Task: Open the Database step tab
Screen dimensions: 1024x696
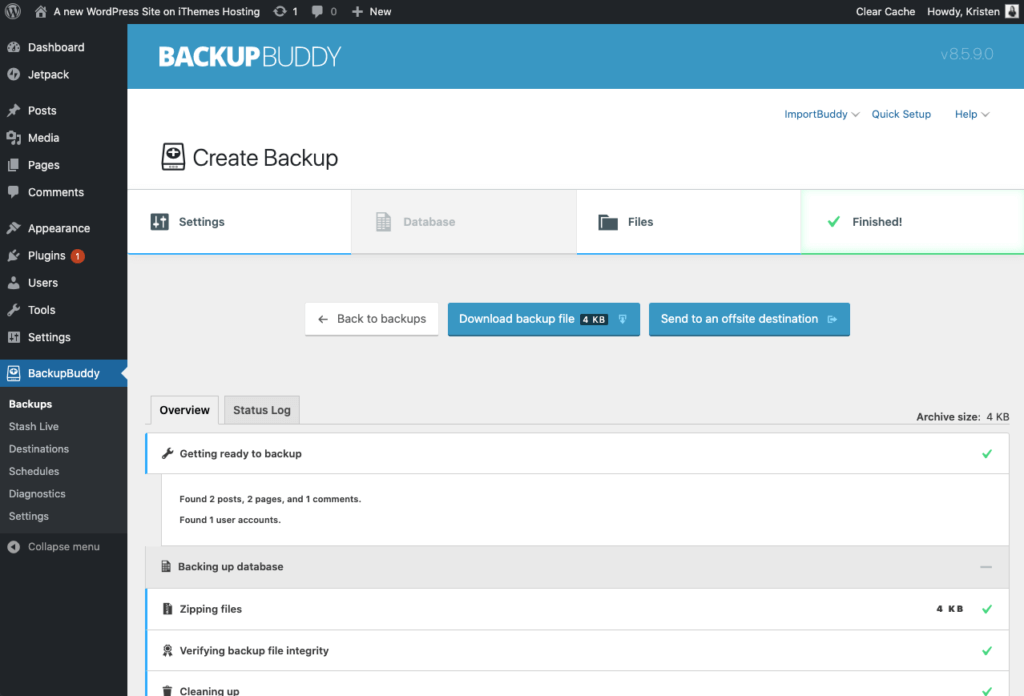Action: click(x=464, y=222)
